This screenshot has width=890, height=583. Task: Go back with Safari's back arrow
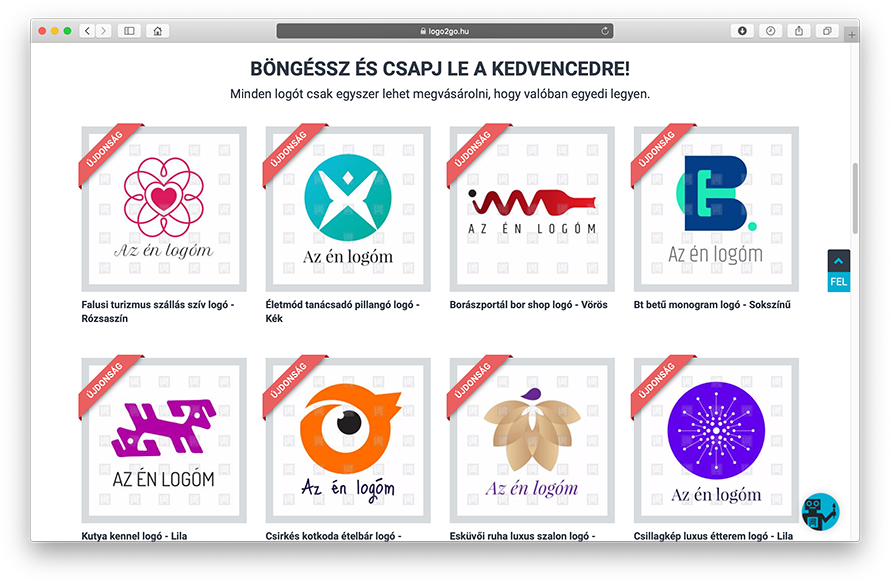87,31
